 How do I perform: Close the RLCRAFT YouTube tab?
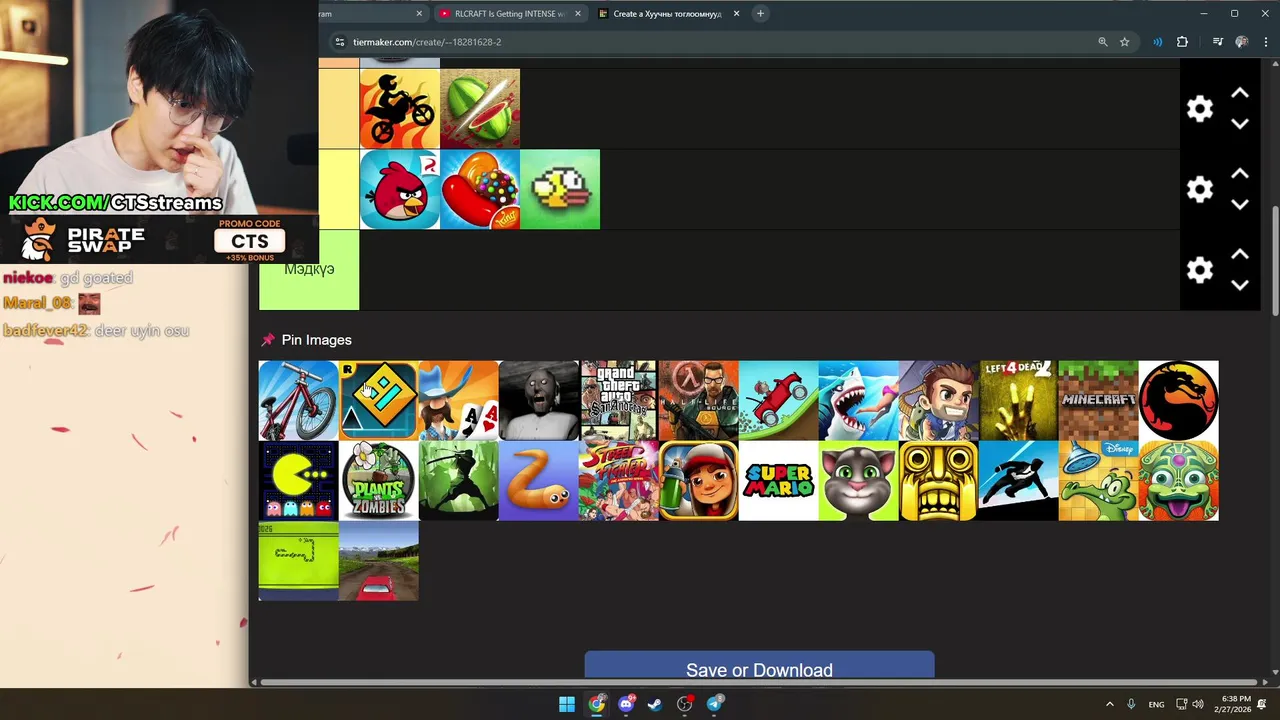coord(577,14)
